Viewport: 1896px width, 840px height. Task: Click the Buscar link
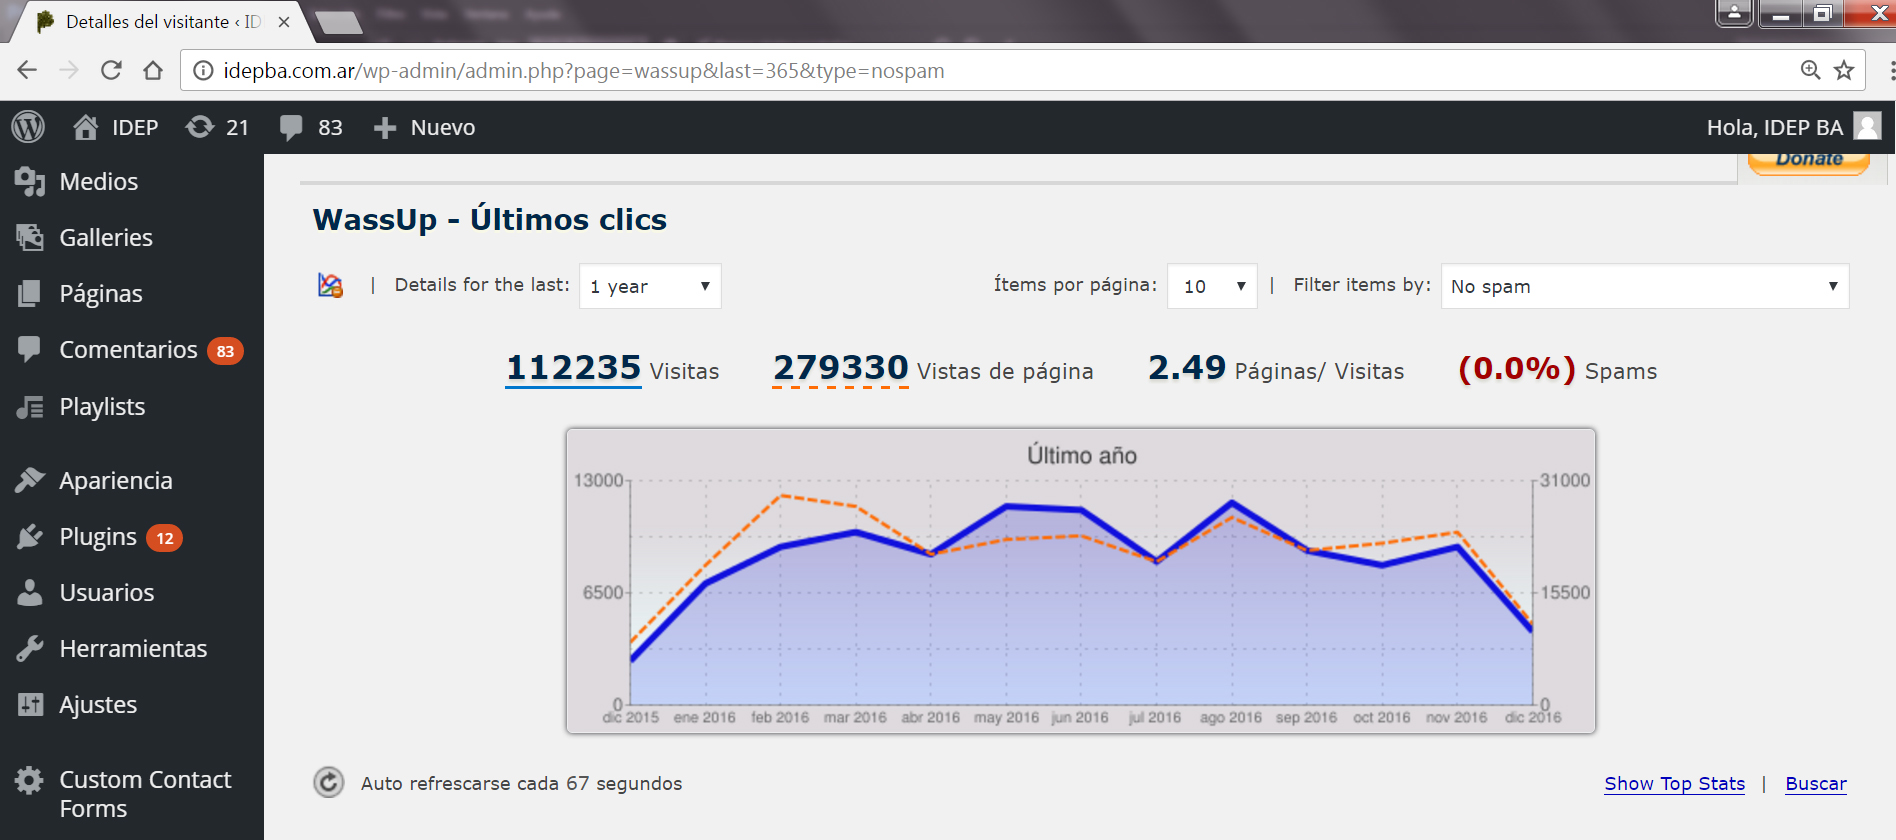pyautogui.click(x=1816, y=784)
